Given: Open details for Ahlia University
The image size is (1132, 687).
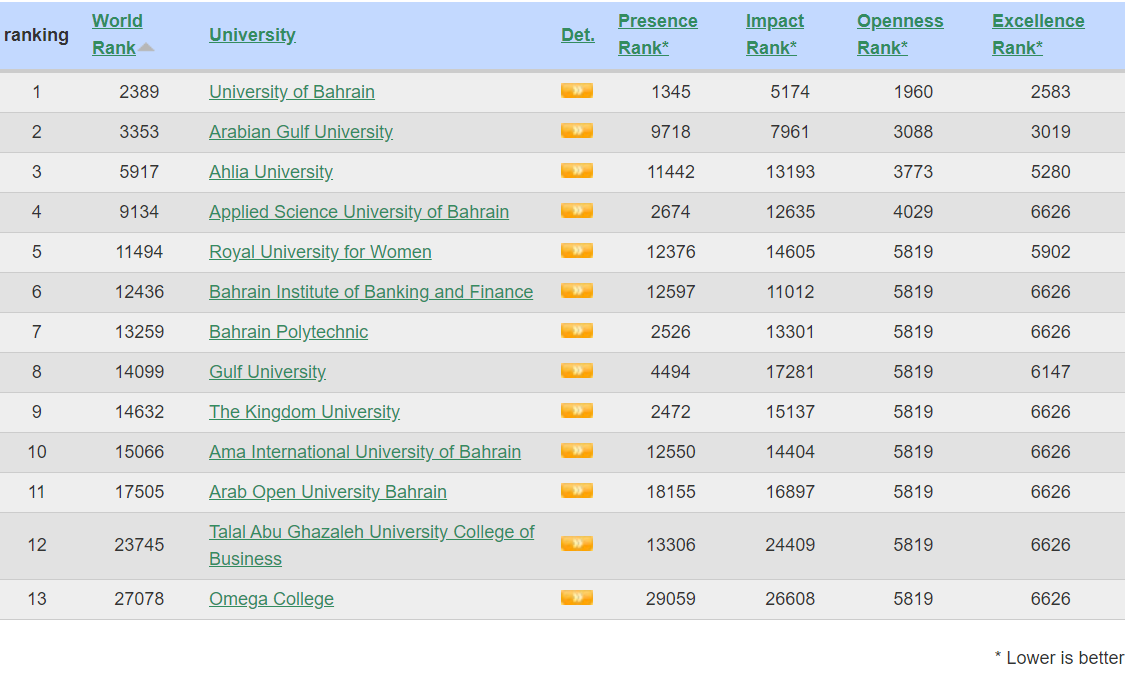Looking at the screenshot, I should (577, 171).
